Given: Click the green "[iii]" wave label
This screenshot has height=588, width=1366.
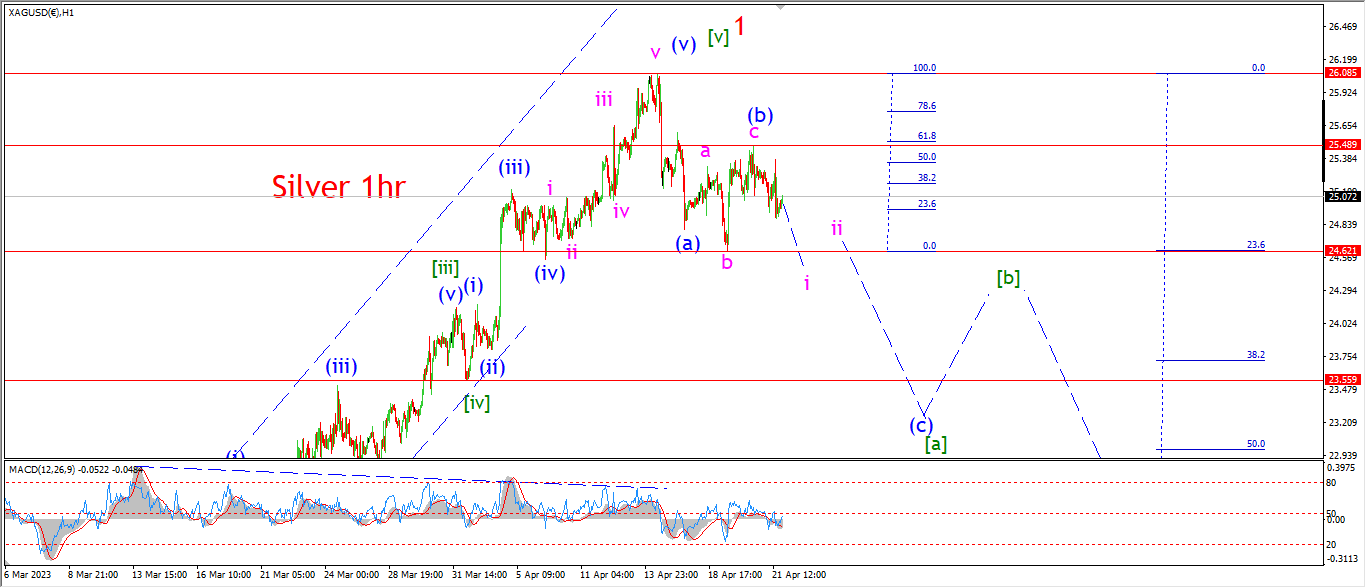Looking at the screenshot, I should pyautogui.click(x=446, y=268).
